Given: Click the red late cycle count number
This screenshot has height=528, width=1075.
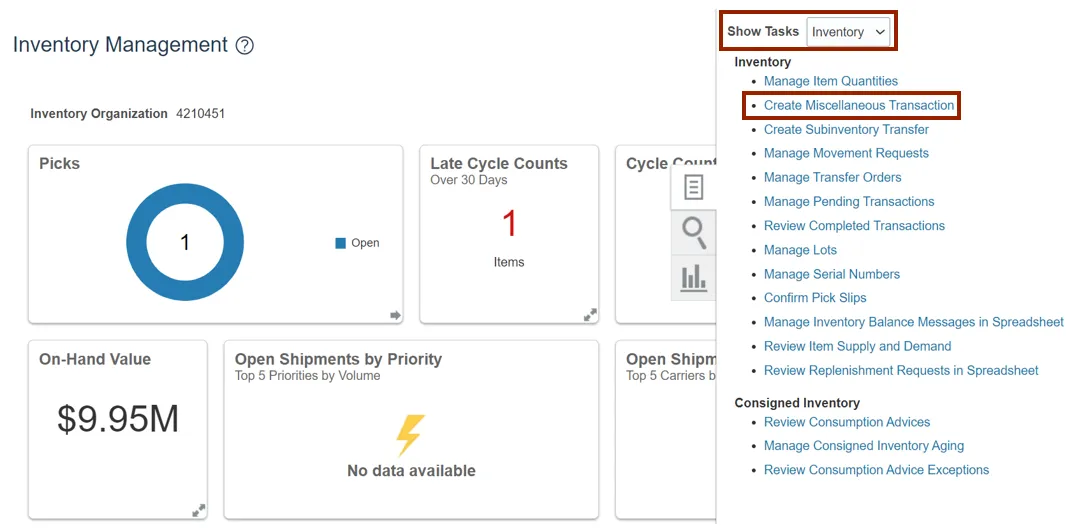Looking at the screenshot, I should pyautogui.click(x=509, y=223).
